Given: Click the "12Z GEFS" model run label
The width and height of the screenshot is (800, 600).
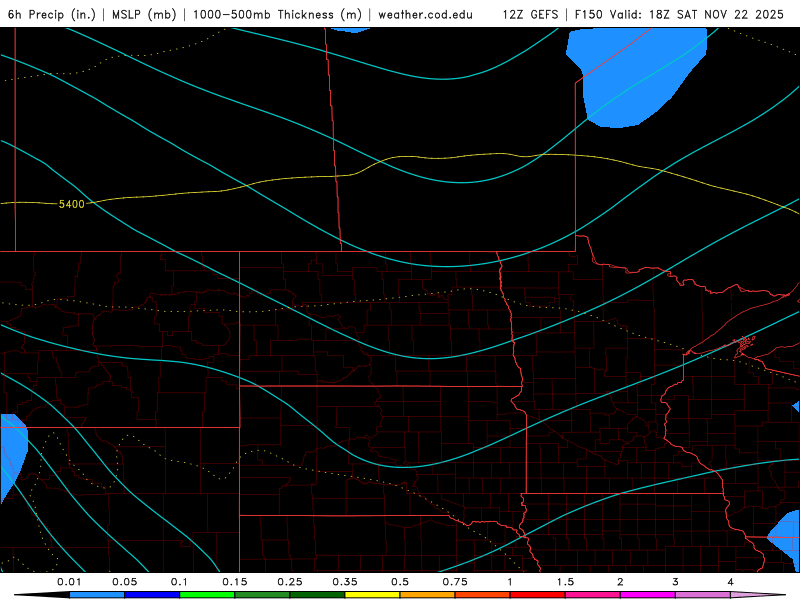Looking at the screenshot, I should (530, 14).
